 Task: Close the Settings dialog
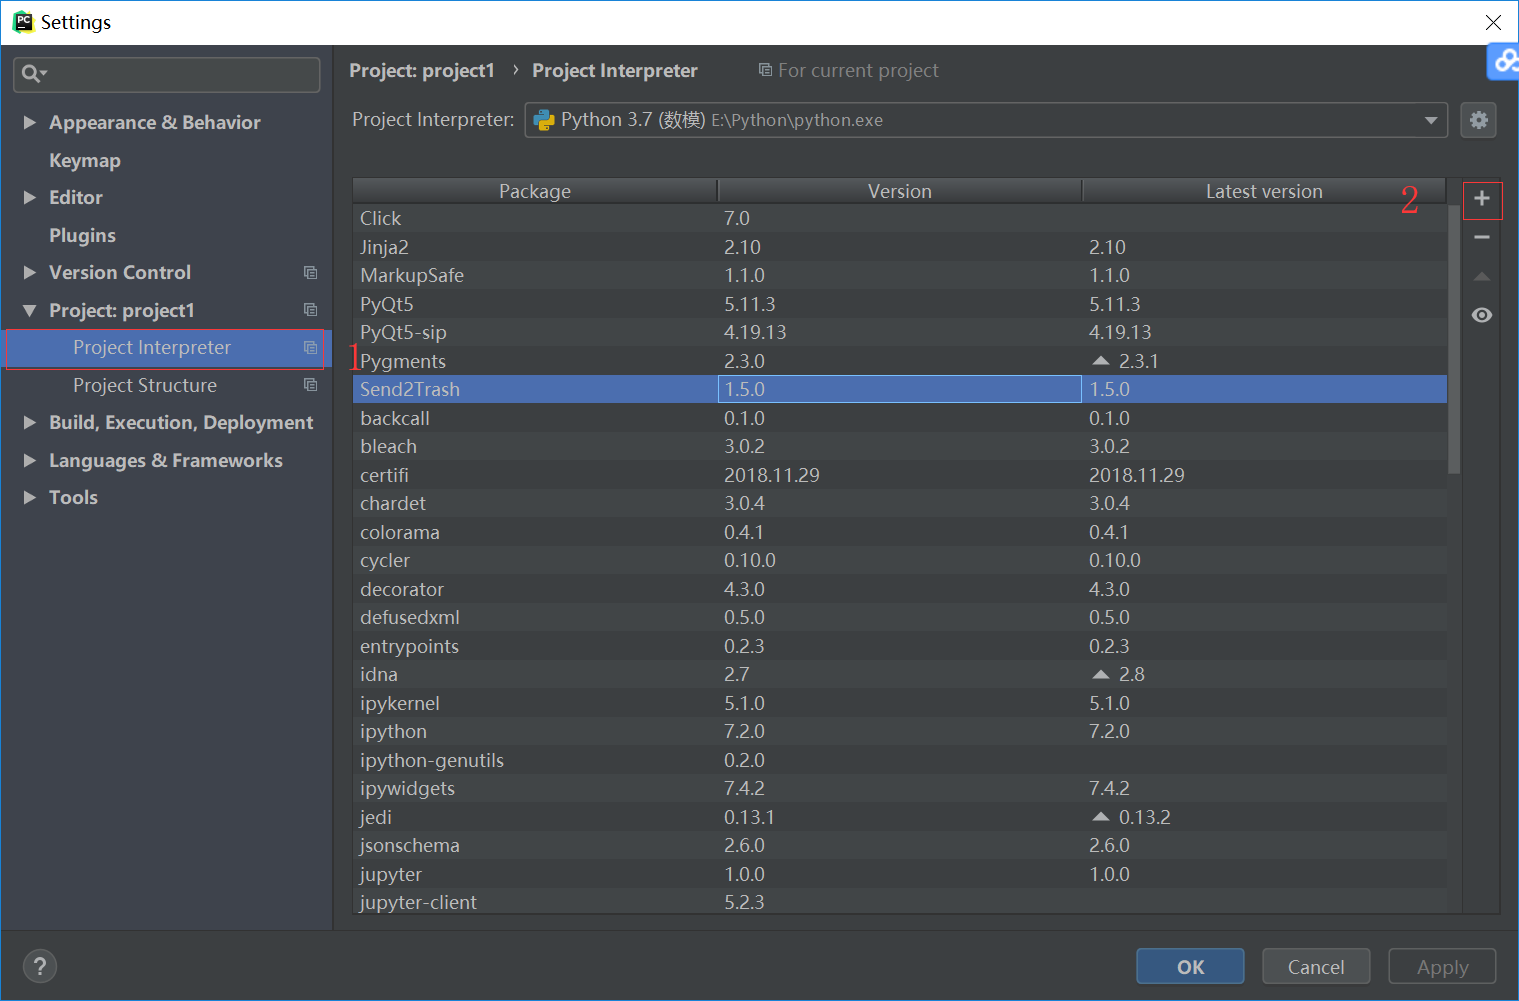click(1493, 22)
